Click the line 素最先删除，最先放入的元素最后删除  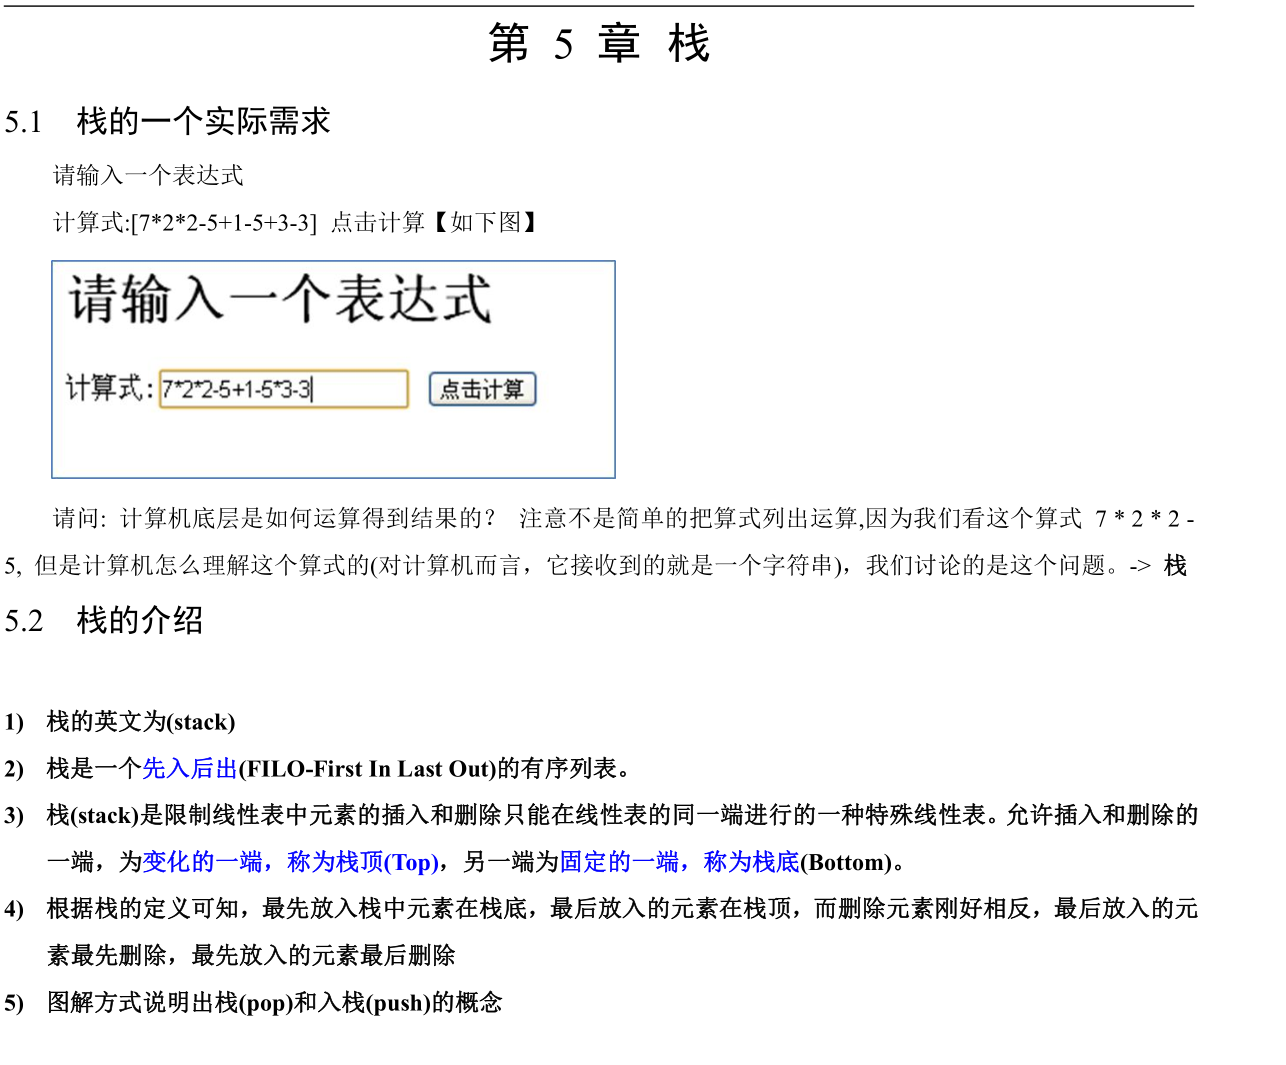251,956
